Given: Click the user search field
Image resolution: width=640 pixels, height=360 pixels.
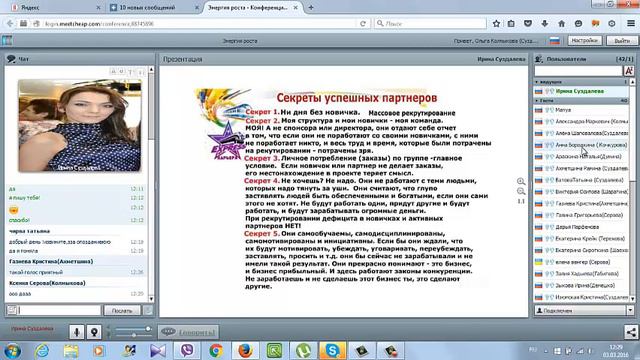Looking at the screenshot, I should tap(578, 71).
